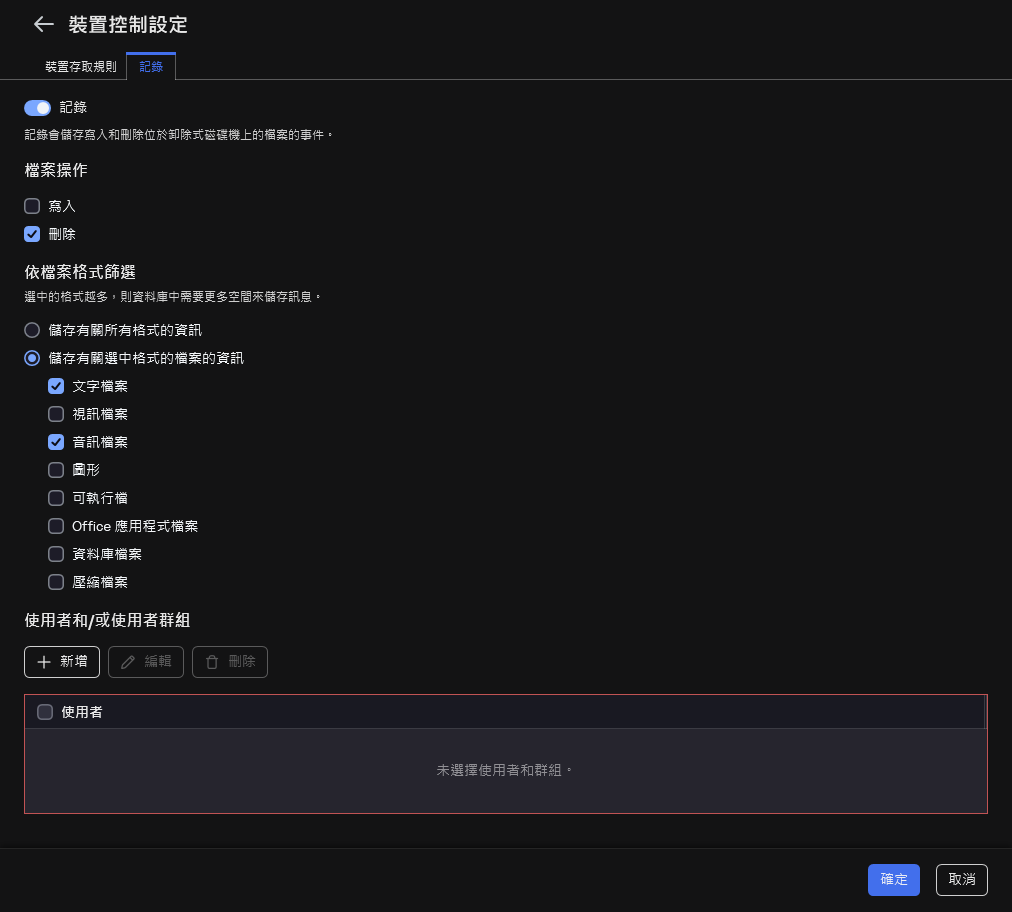Select 儲存有關所有格式的資訊 radio option

click(x=32, y=330)
